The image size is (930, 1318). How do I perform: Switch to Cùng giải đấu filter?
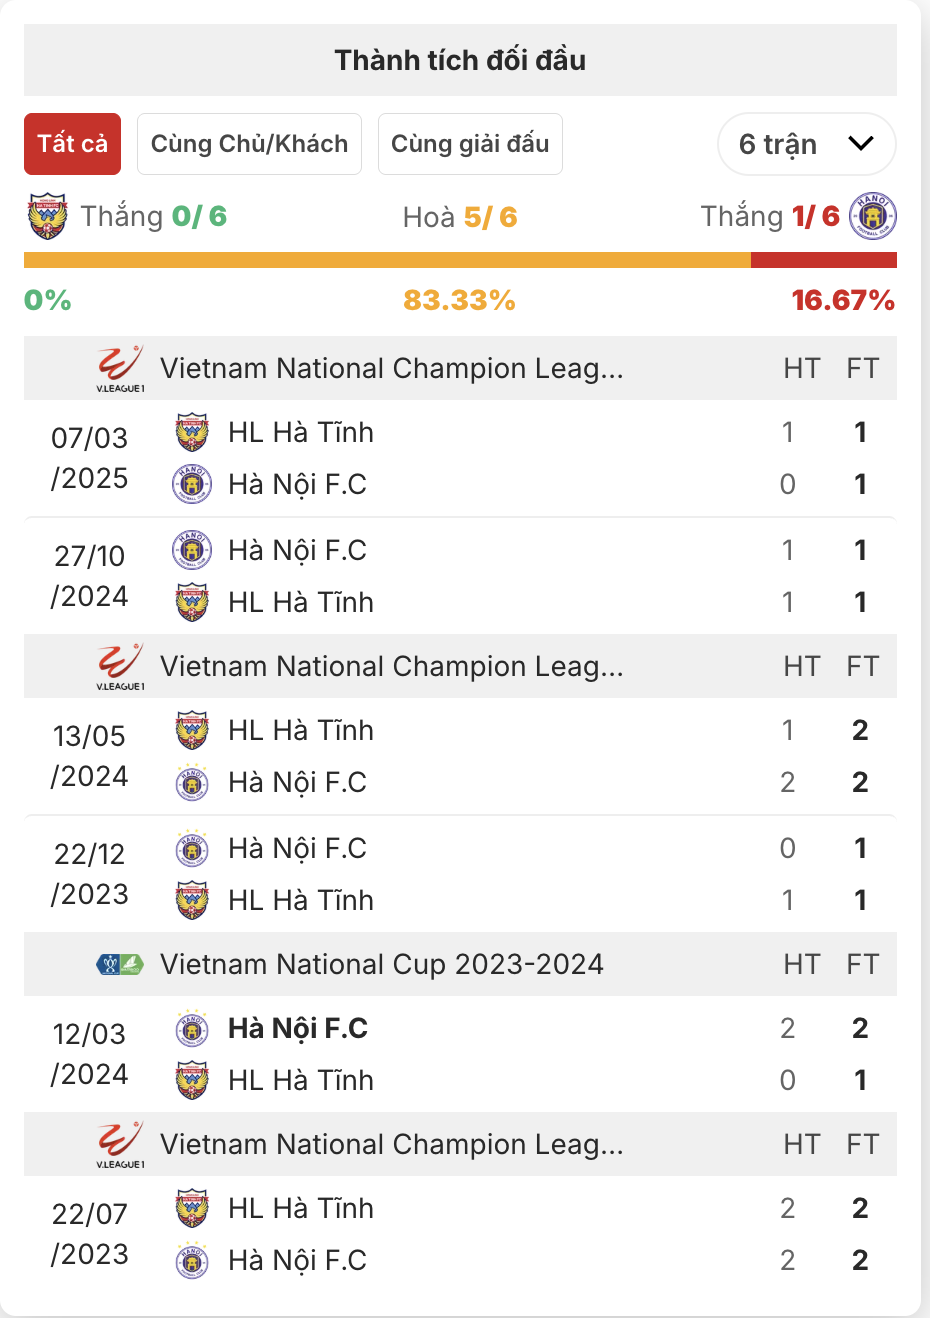pos(470,144)
